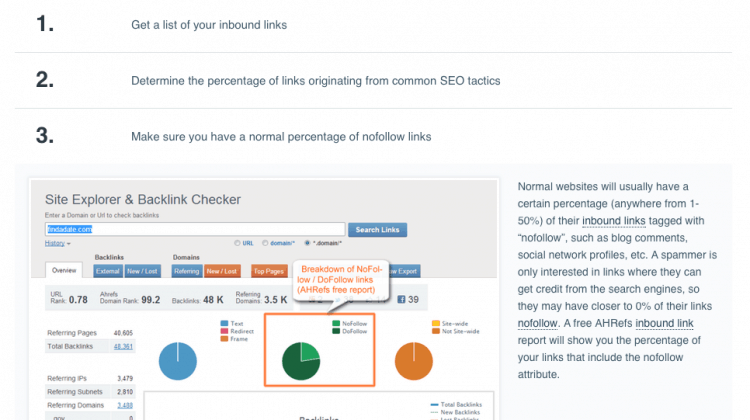
Task: Select the *.domain/* radio button
Action: coord(307,243)
